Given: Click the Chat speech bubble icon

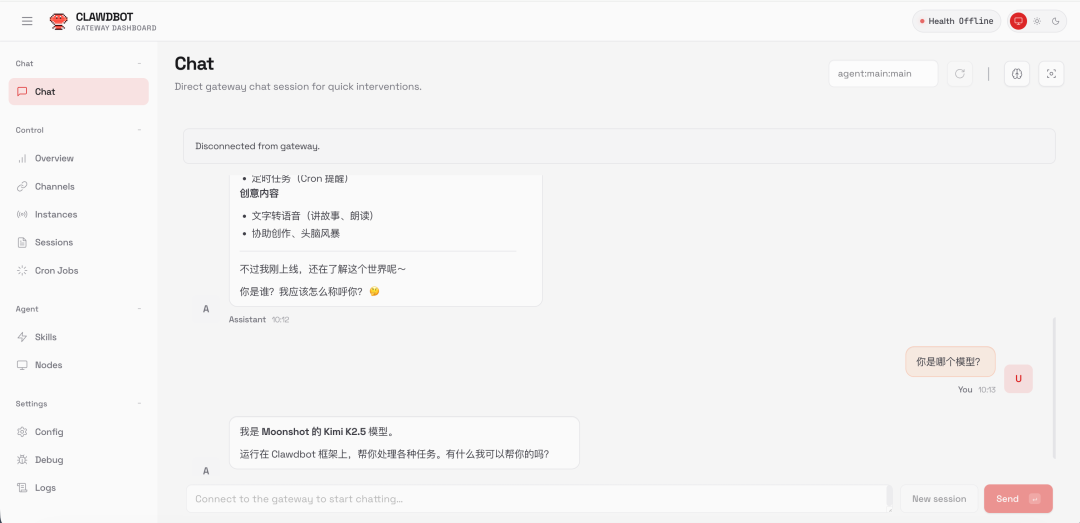Looking at the screenshot, I should pos(22,92).
